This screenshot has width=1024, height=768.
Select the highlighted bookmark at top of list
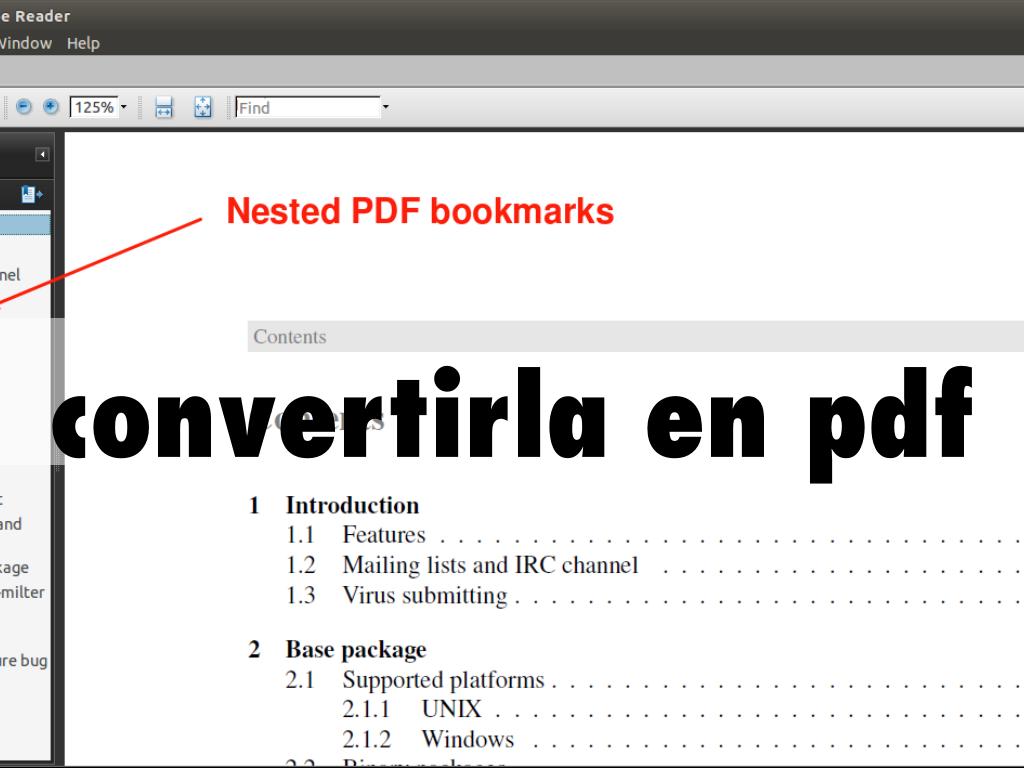pyautogui.click(x=25, y=223)
